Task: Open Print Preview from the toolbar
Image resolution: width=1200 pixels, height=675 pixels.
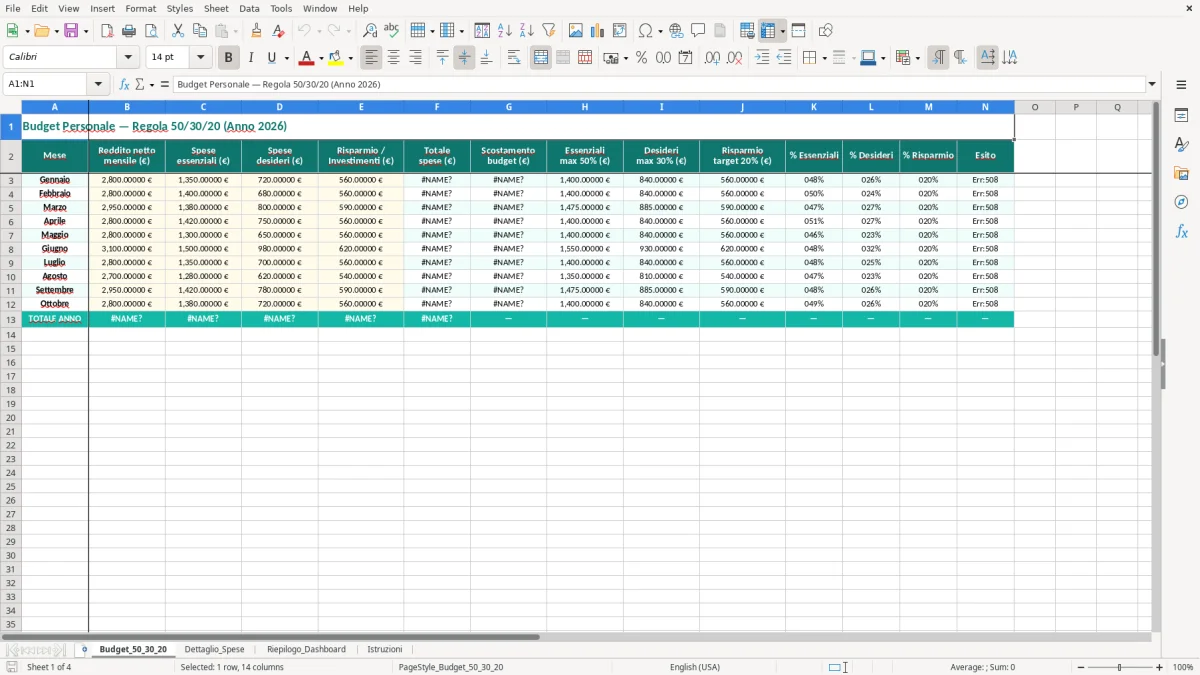Action: click(151, 31)
